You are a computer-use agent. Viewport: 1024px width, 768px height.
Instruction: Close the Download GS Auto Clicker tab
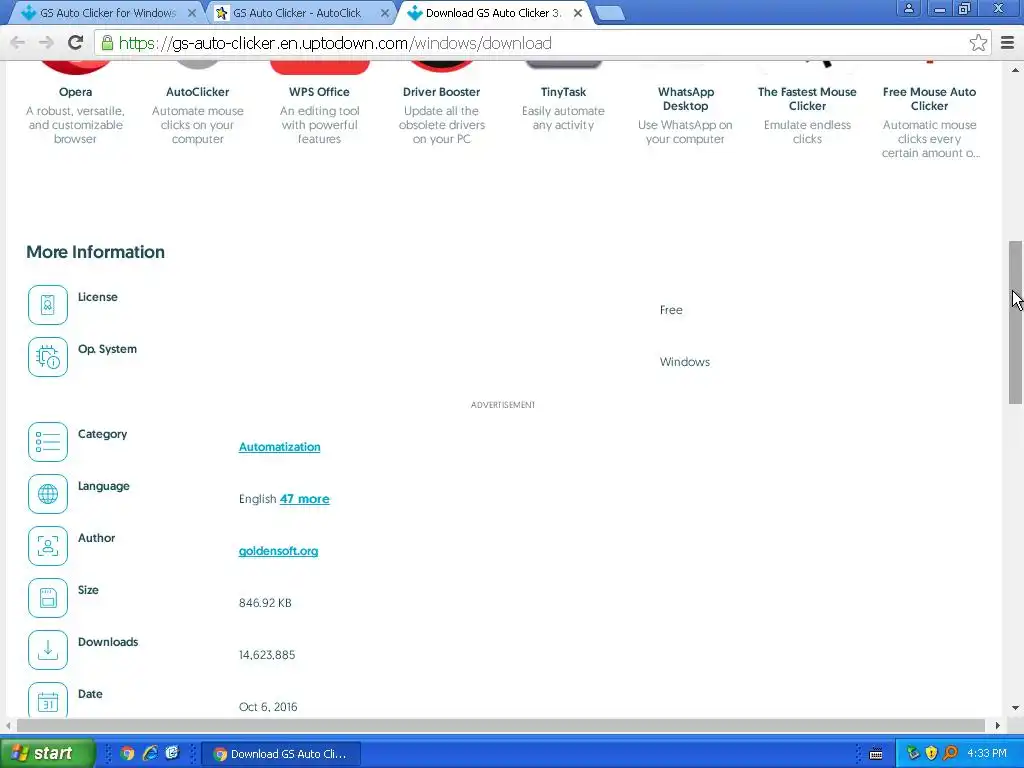point(577,13)
